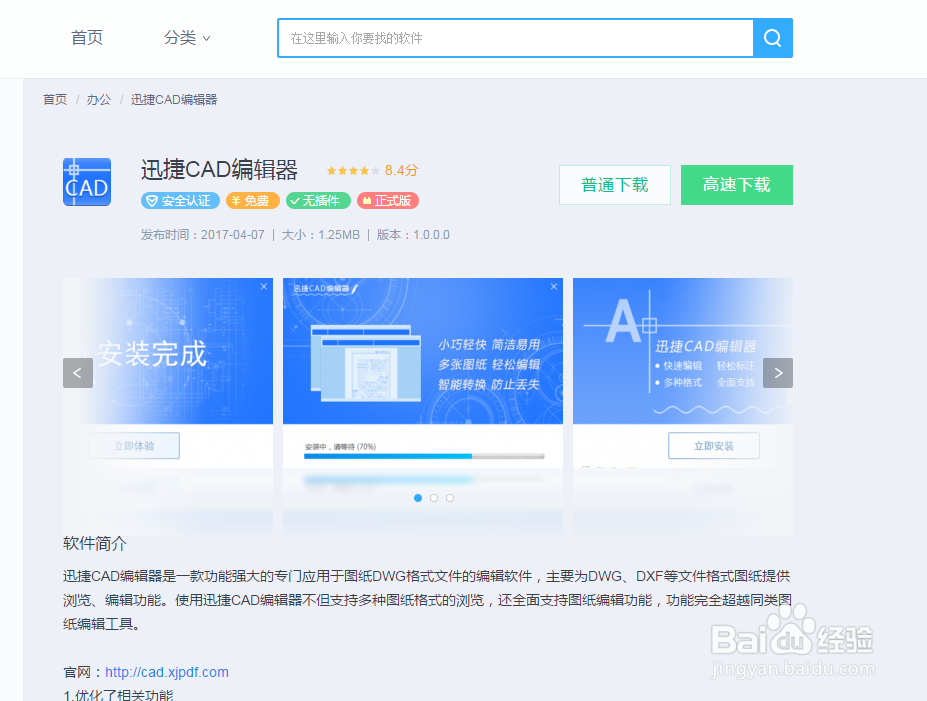Click the blue search magnifier button
This screenshot has width=927, height=701.
point(773,38)
